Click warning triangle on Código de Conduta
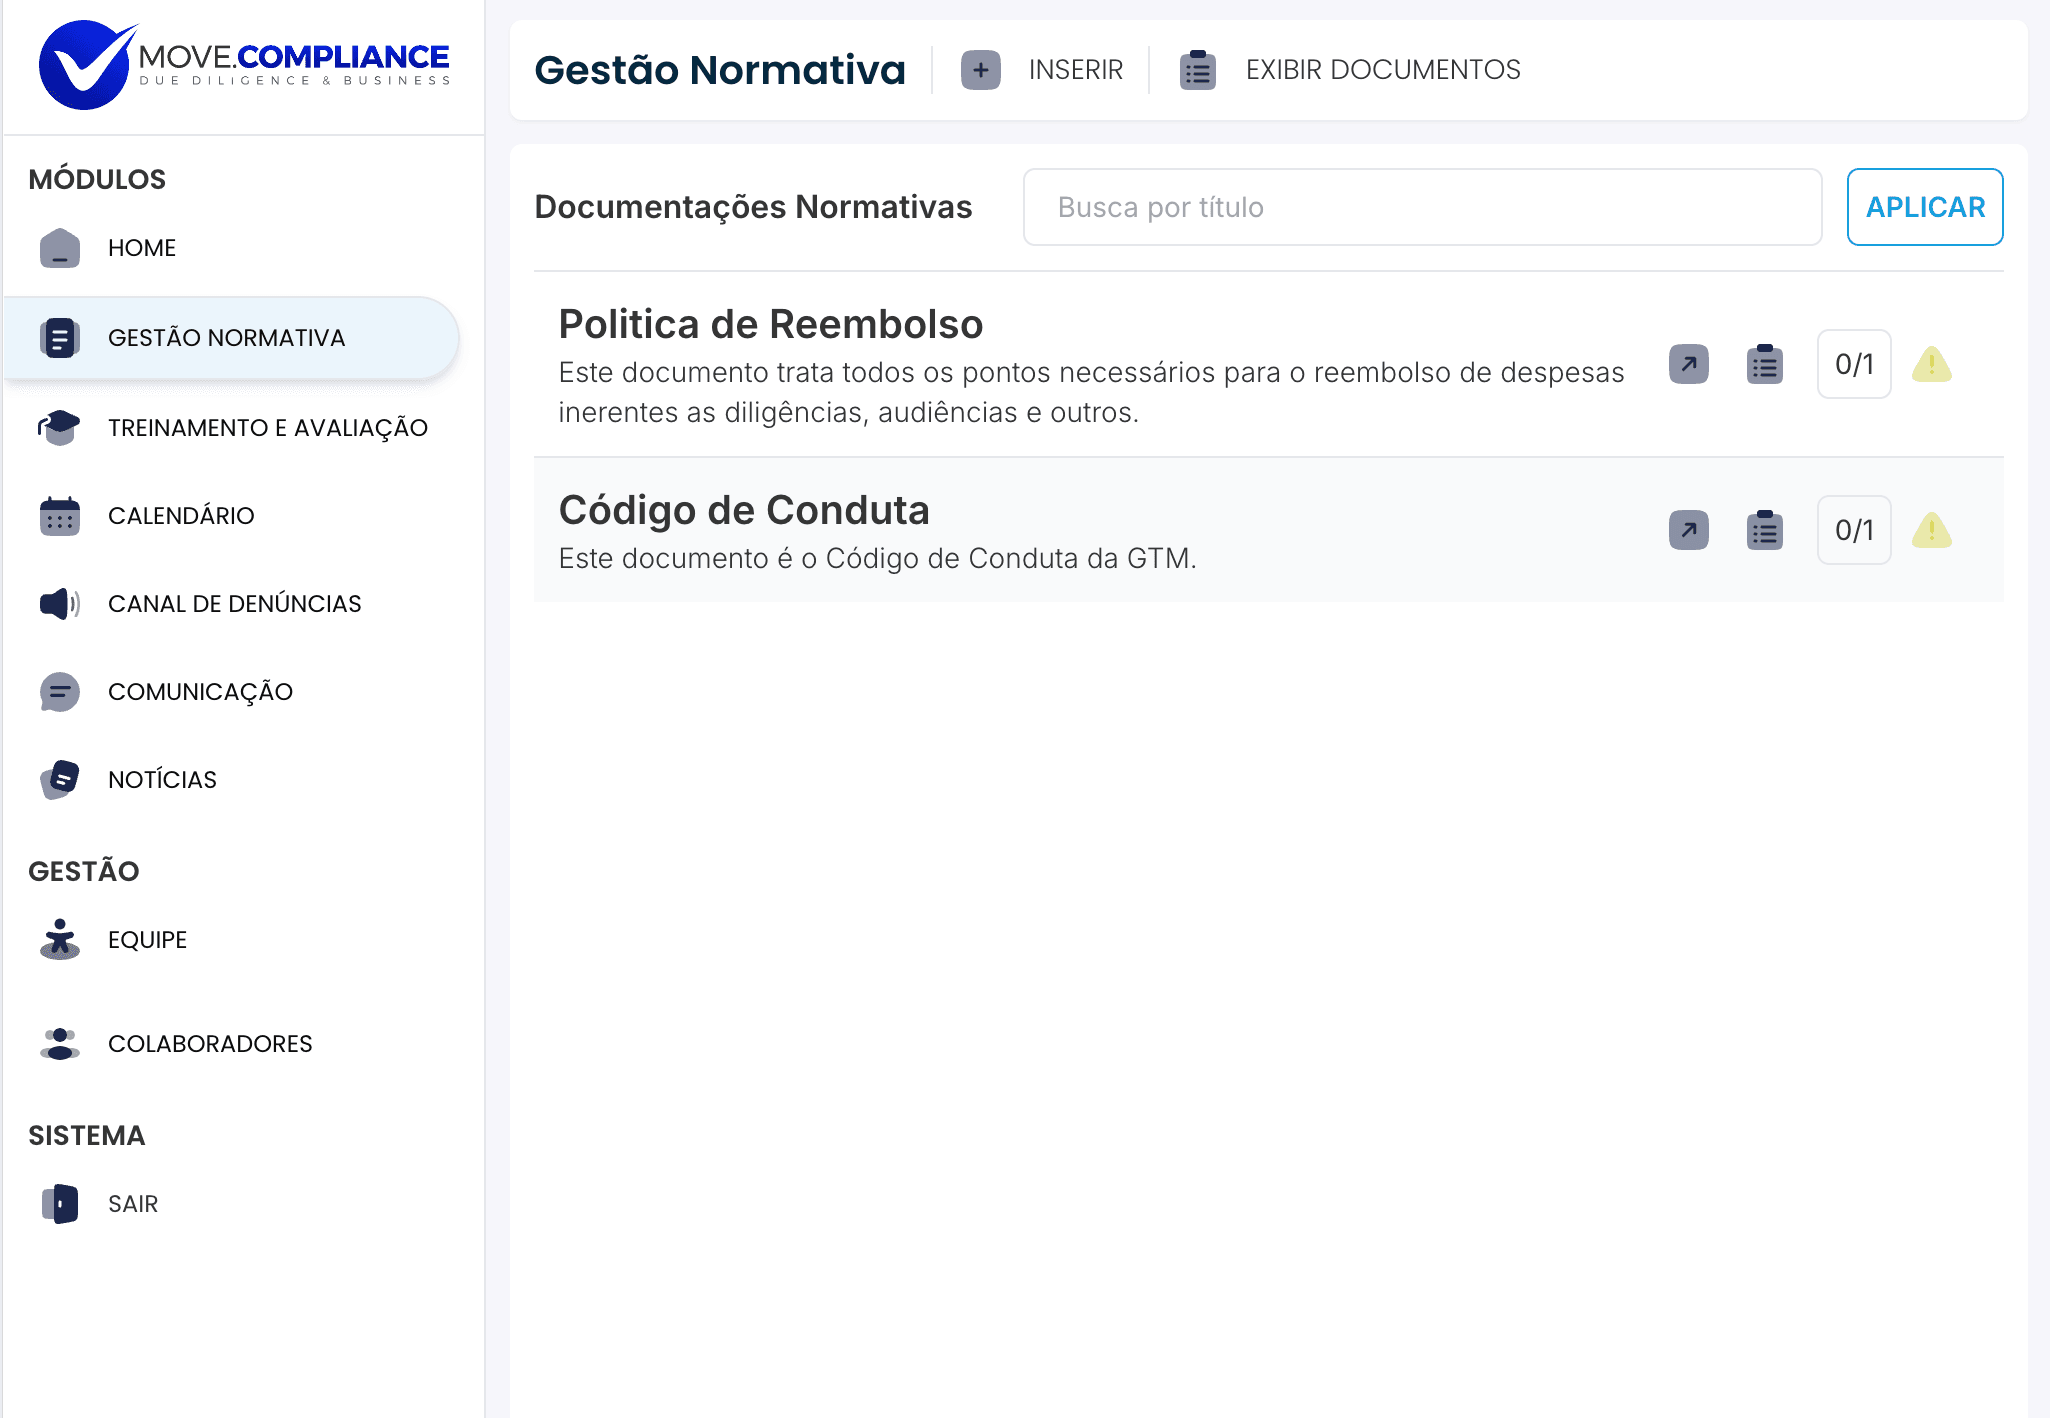The image size is (2050, 1418). tap(1931, 531)
